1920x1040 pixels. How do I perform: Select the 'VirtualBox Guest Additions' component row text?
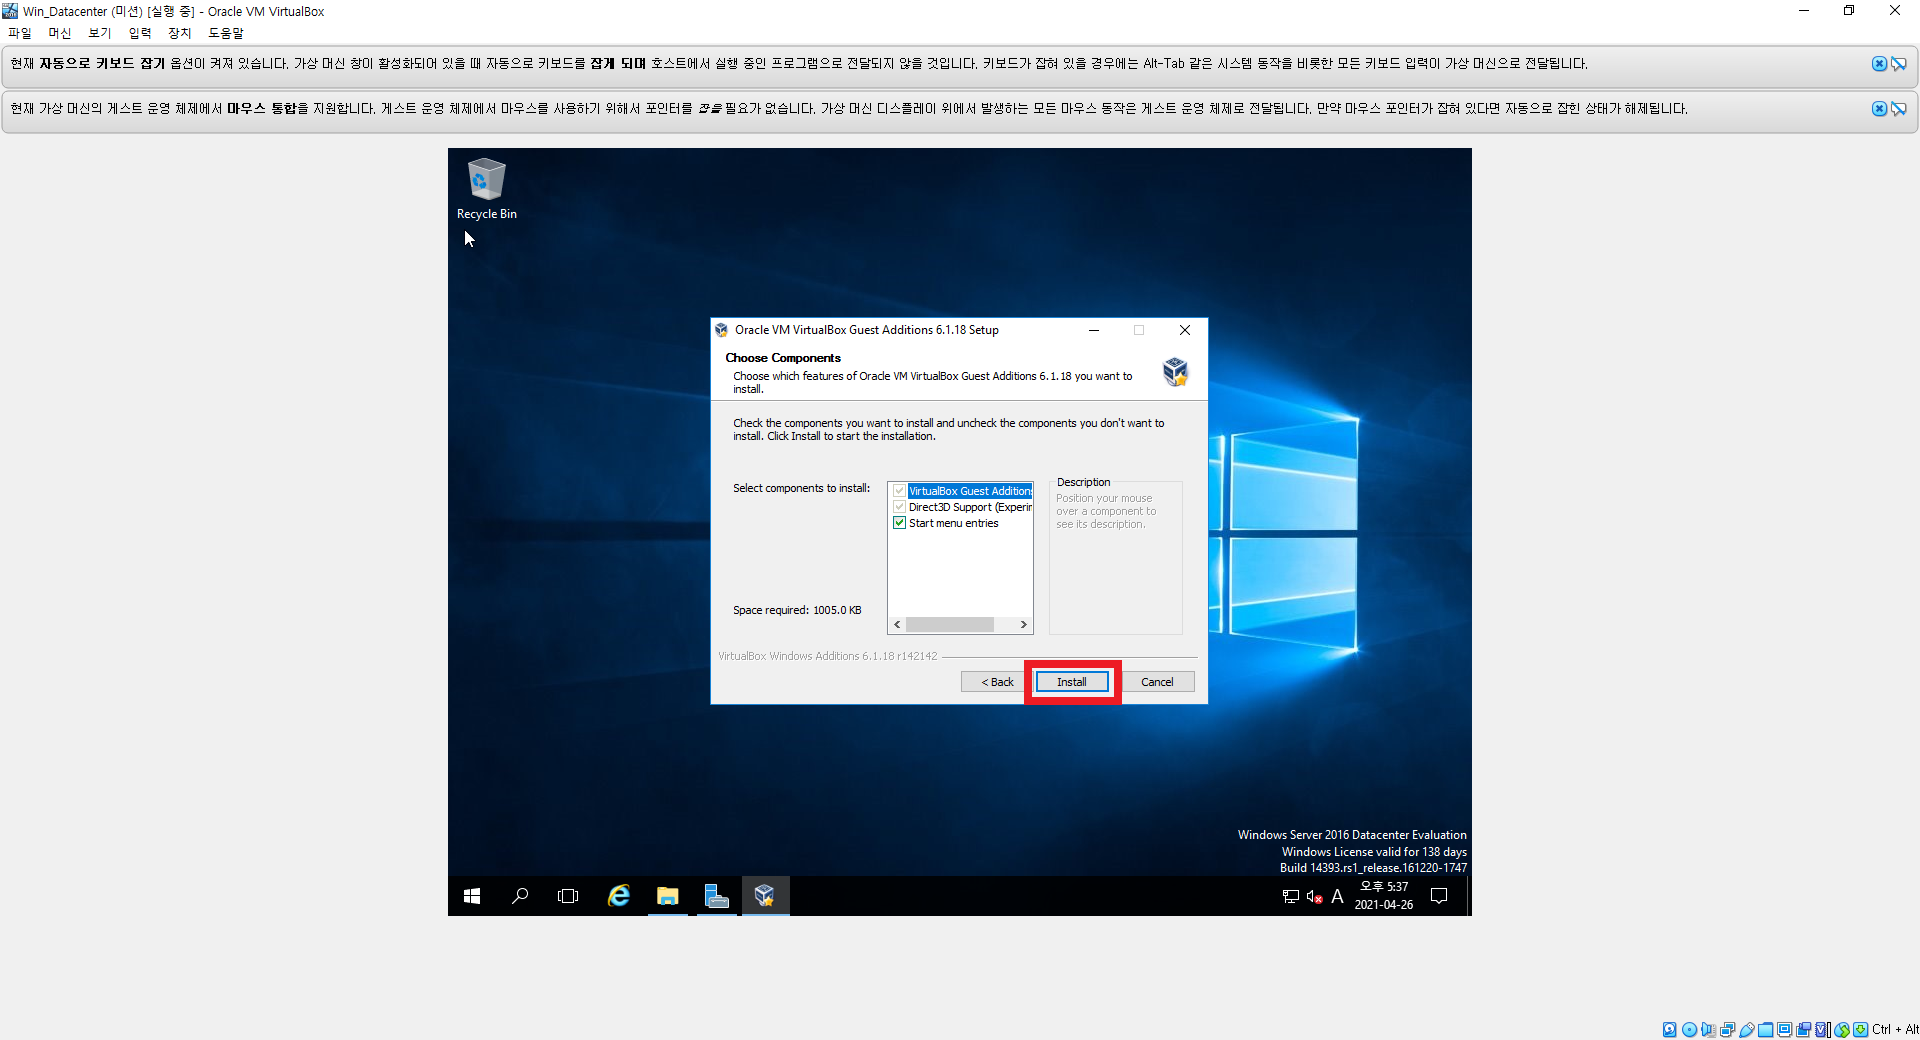point(970,491)
